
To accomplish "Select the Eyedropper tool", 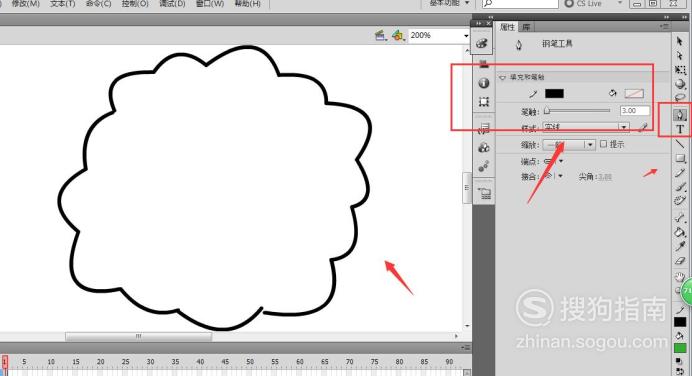I will [x=680, y=246].
